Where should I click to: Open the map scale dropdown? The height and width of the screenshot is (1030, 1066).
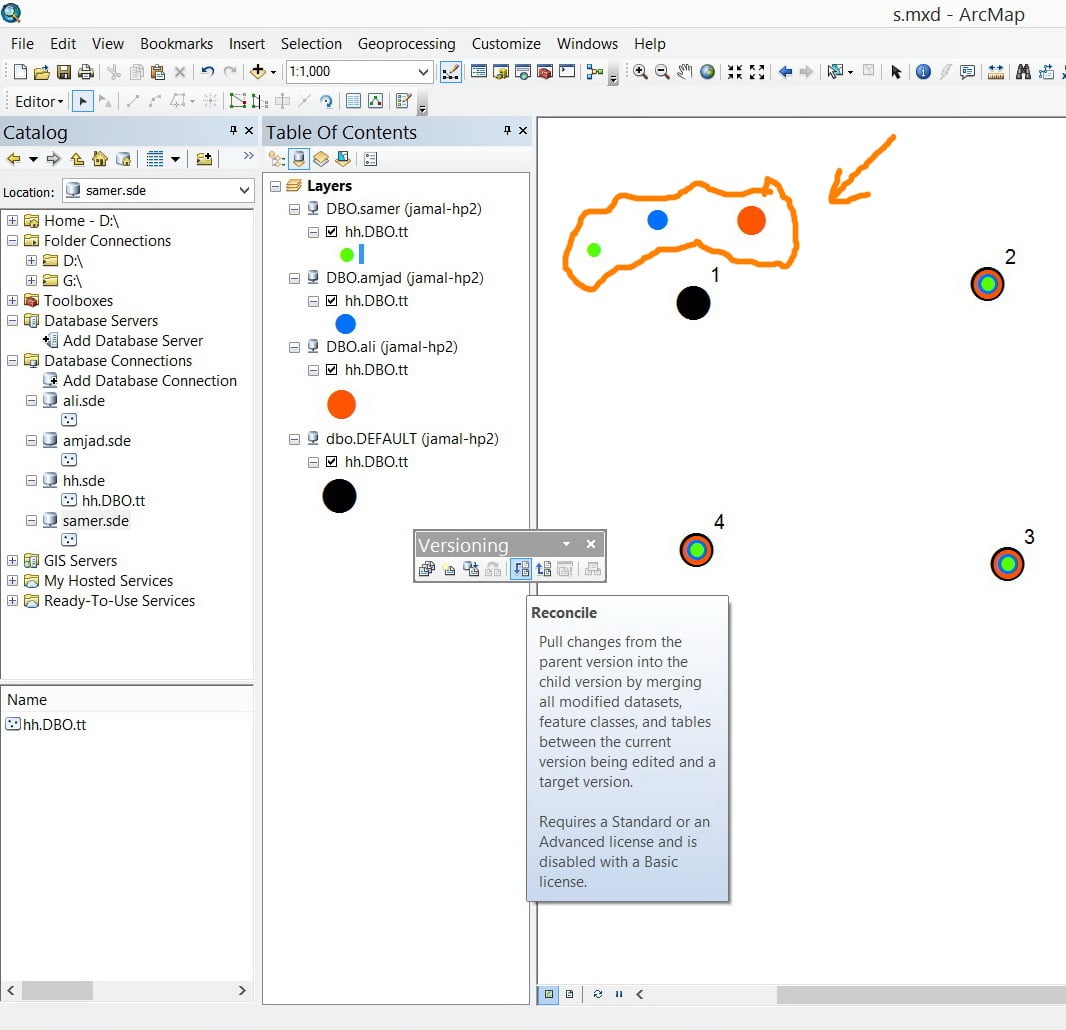423,71
